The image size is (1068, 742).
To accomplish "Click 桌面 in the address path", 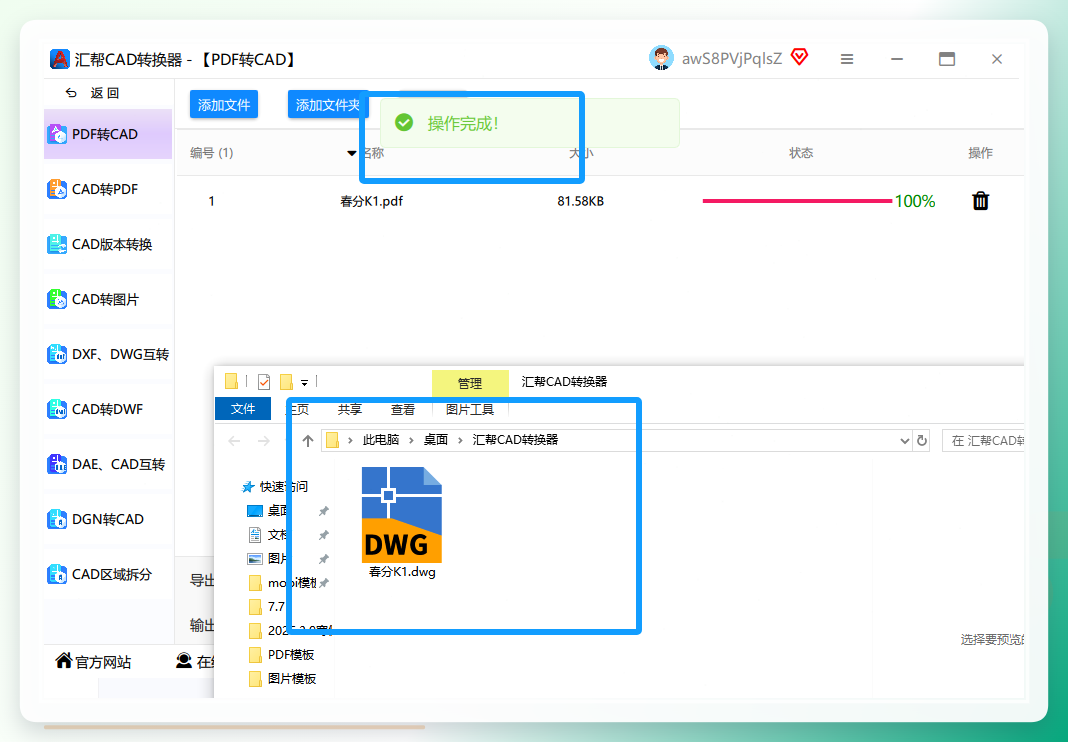I will point(435,440).
